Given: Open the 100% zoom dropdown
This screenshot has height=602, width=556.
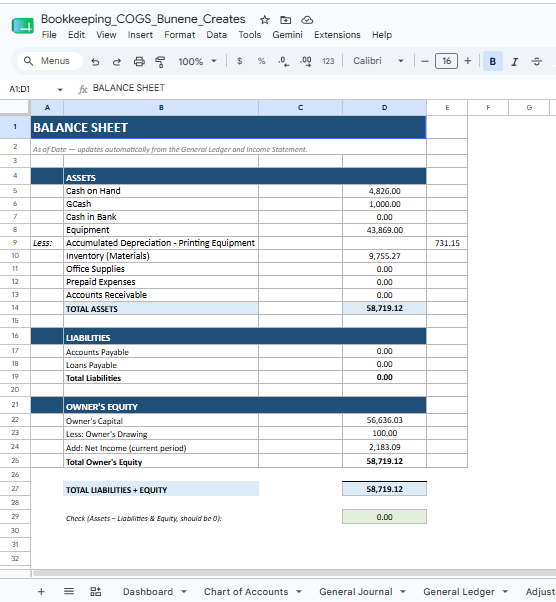Looking at the screenshot, I should click(x=197, y=61).
